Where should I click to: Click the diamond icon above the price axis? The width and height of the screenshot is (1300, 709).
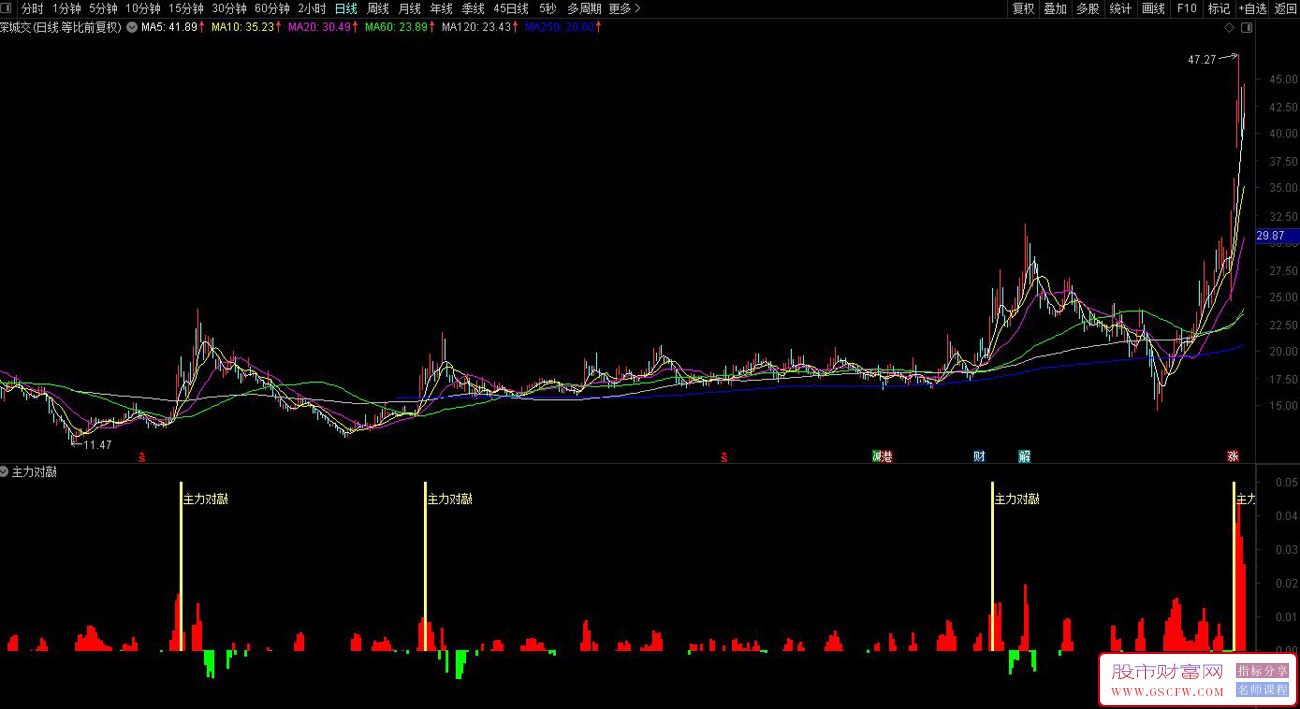[x=1228, y=28]
